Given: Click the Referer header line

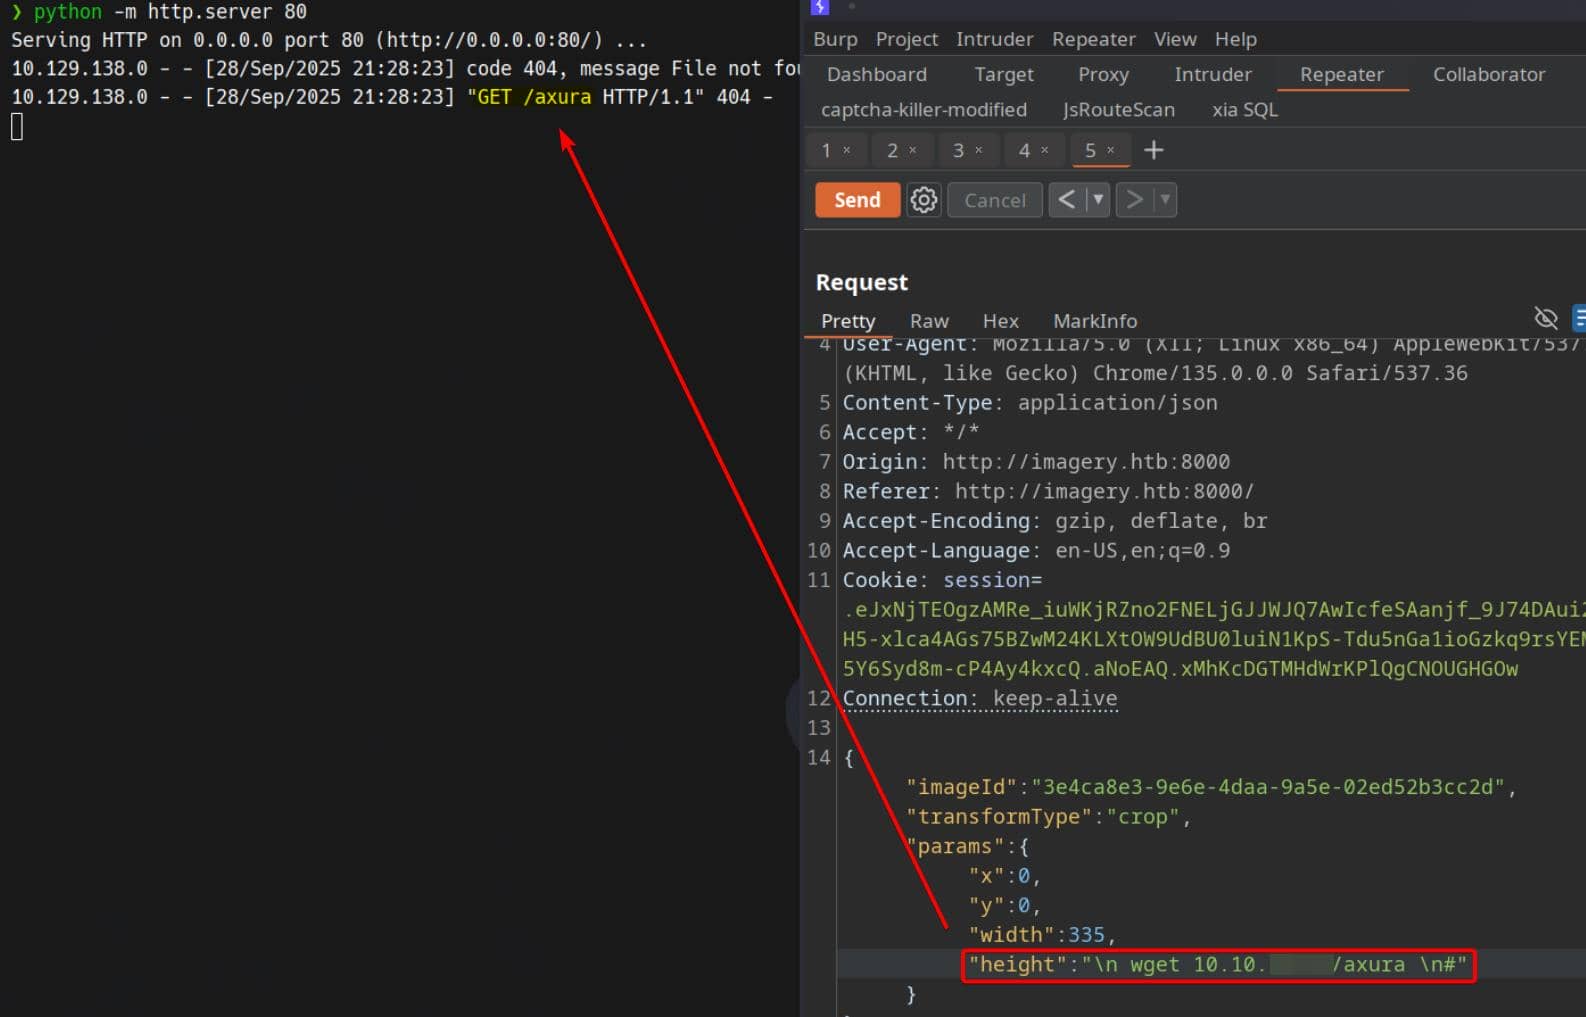Looking at the screenshot, I should click(x=1048, y=491).
